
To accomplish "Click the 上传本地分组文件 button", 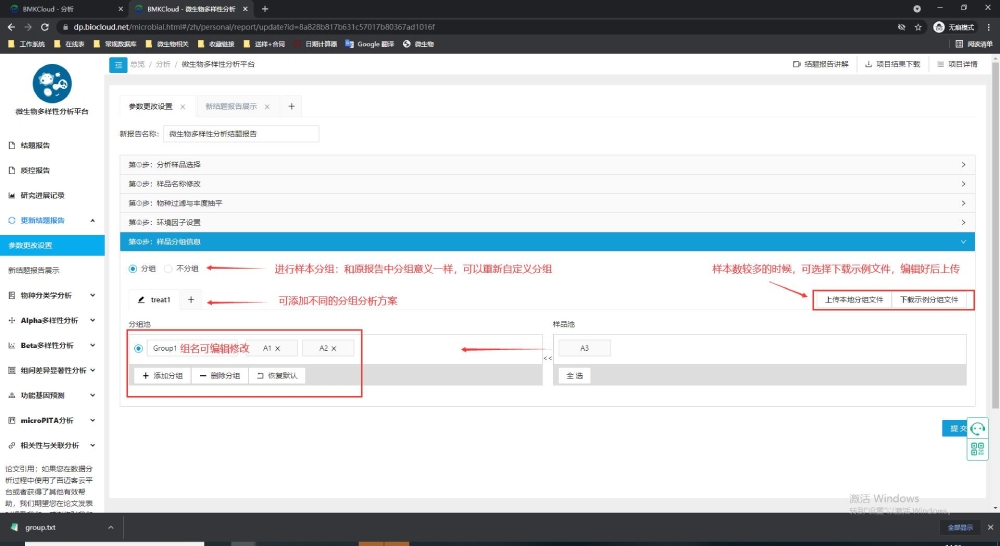I will pos(853,299).
